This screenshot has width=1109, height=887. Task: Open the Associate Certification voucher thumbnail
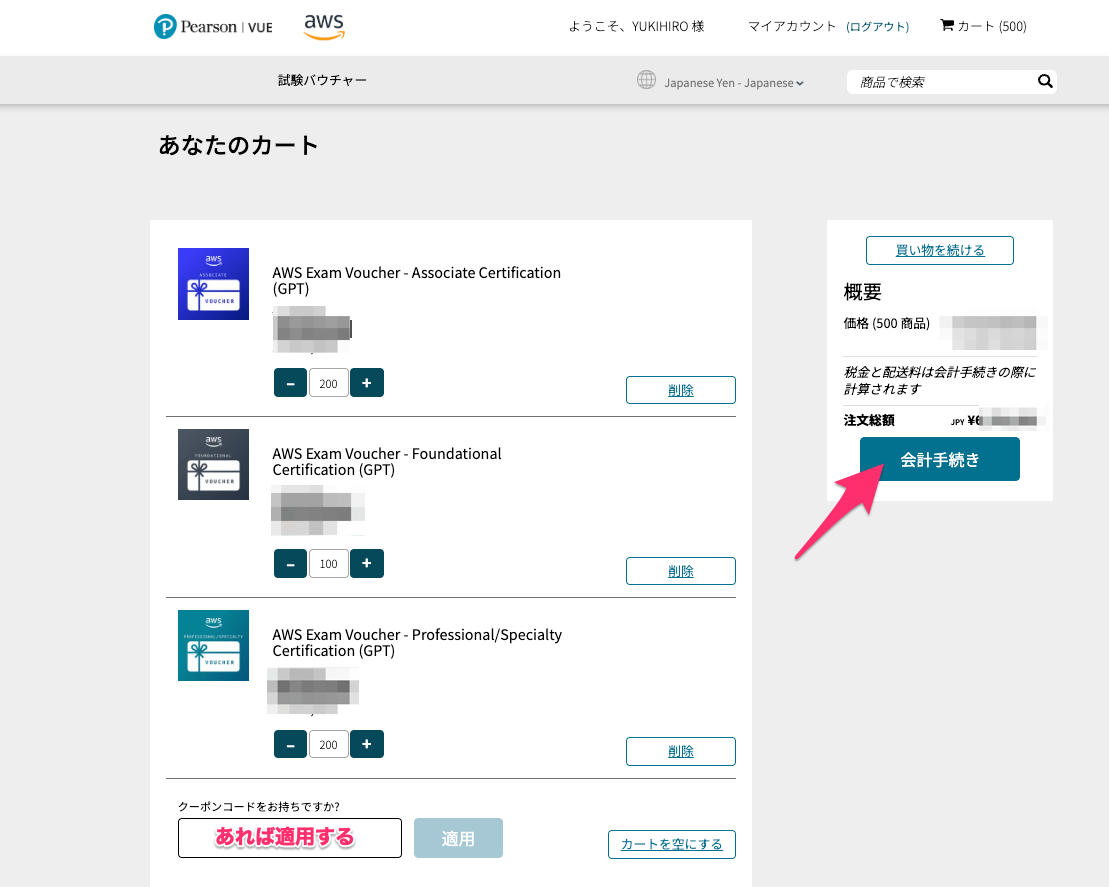(213, 284)
